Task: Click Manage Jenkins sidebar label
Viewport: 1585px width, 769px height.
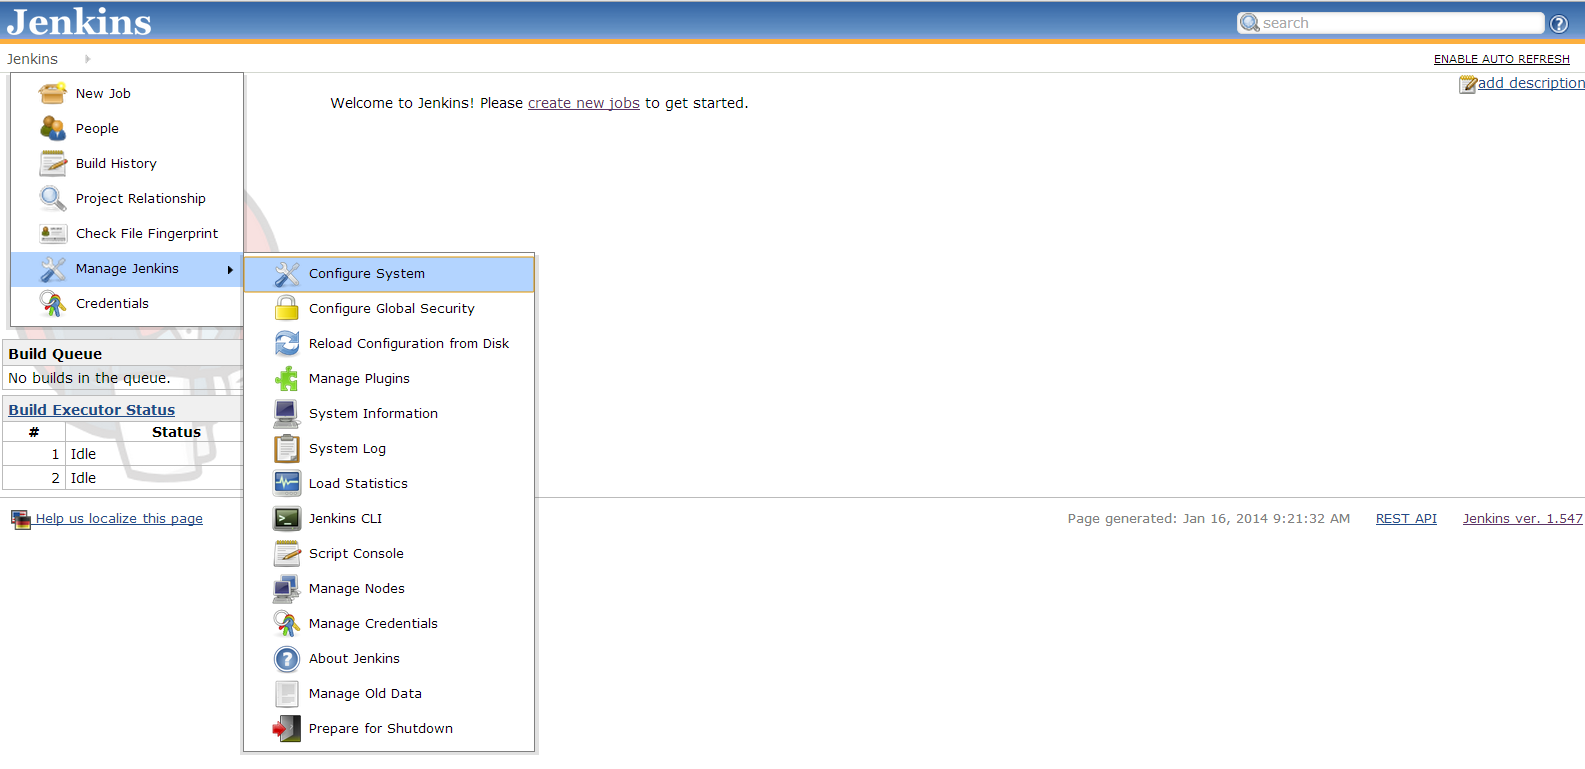Action: pyautogui.click(x=127, y=269)
